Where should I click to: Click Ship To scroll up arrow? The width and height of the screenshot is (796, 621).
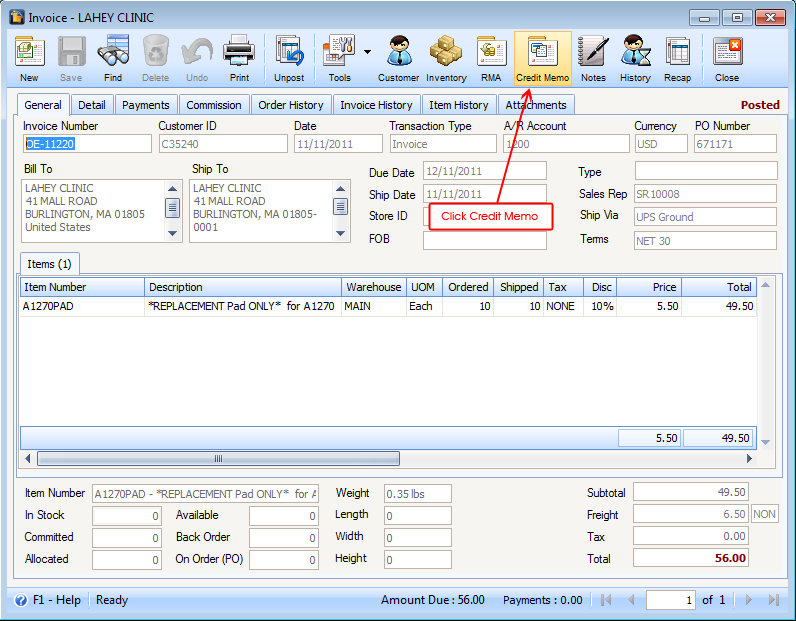340,188
